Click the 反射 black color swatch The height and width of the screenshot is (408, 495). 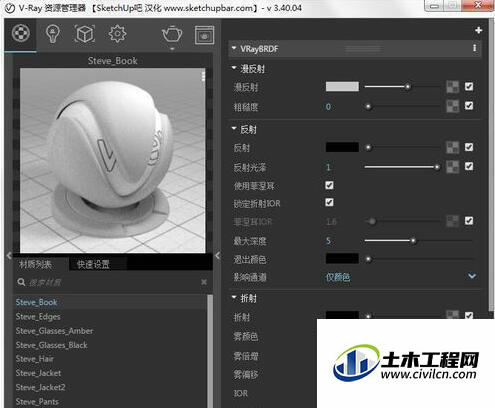tap(342, 147)
